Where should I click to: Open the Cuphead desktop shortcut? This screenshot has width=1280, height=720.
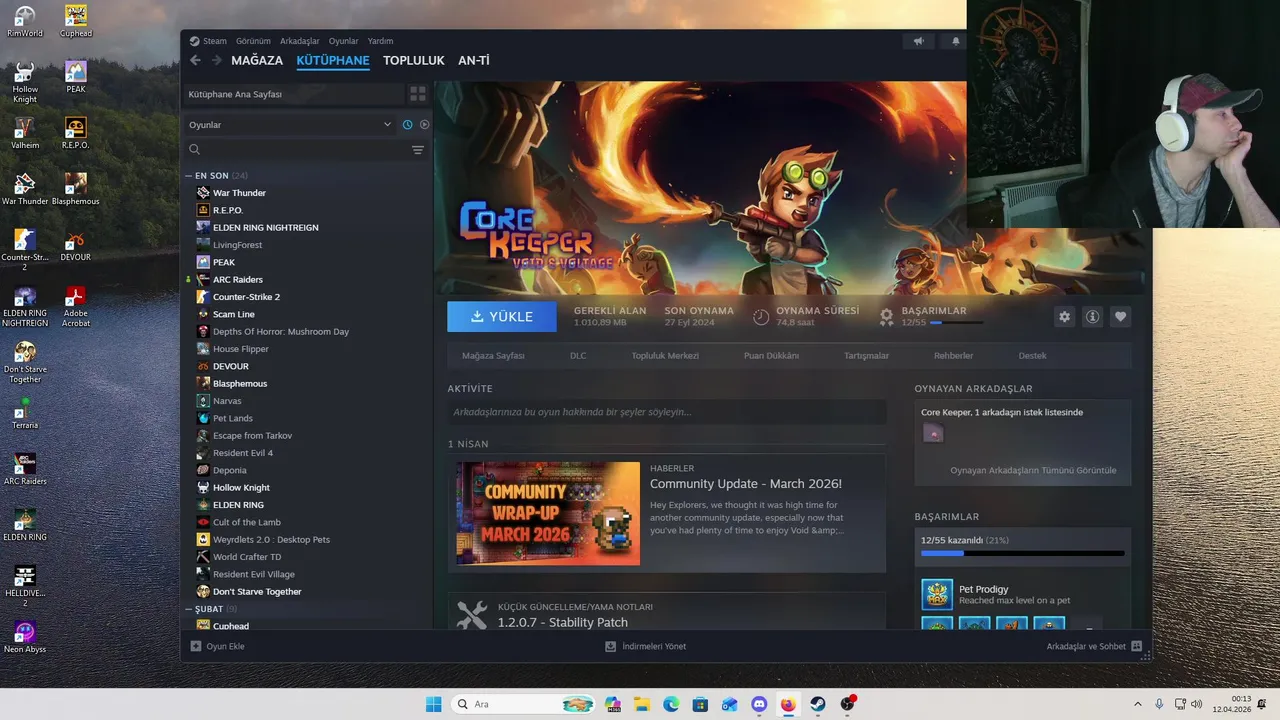pyautogui.click(x=76, y=22)
